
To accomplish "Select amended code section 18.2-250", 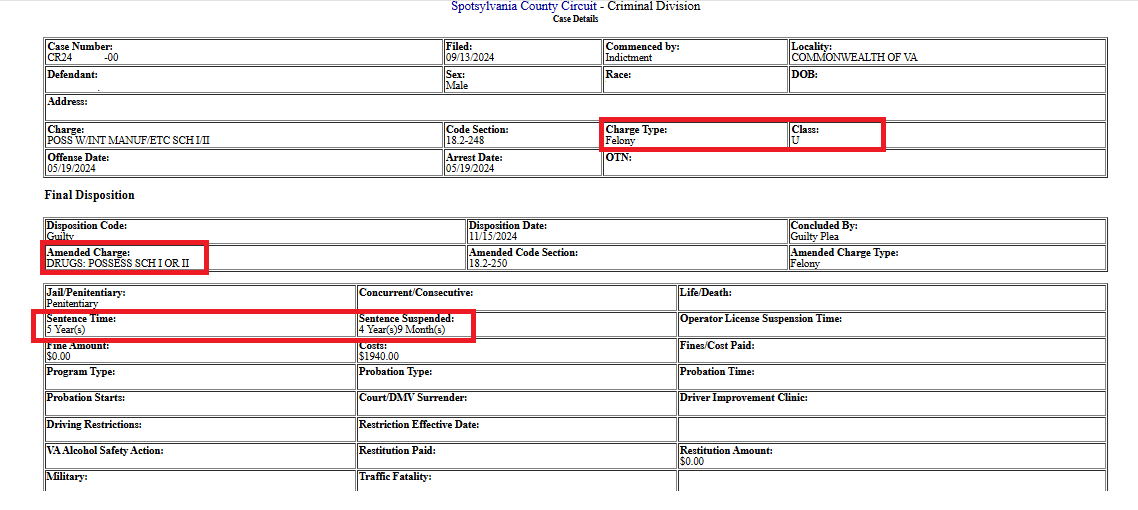I will pos(488,263).
